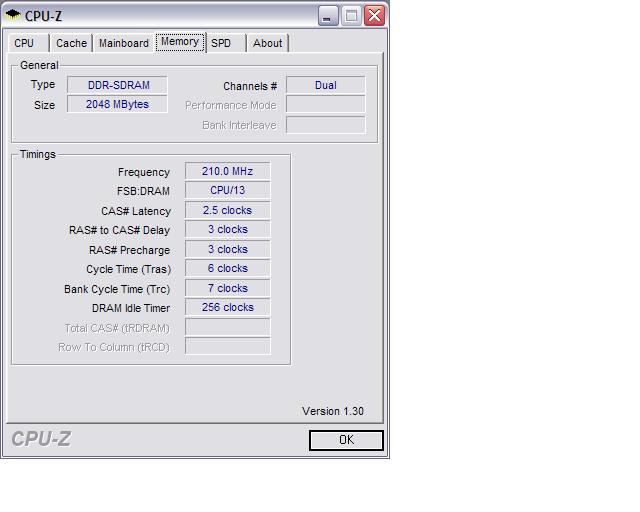Close the CPU-Z window
Screen dimensions: 640x512
tap(374, 16)
